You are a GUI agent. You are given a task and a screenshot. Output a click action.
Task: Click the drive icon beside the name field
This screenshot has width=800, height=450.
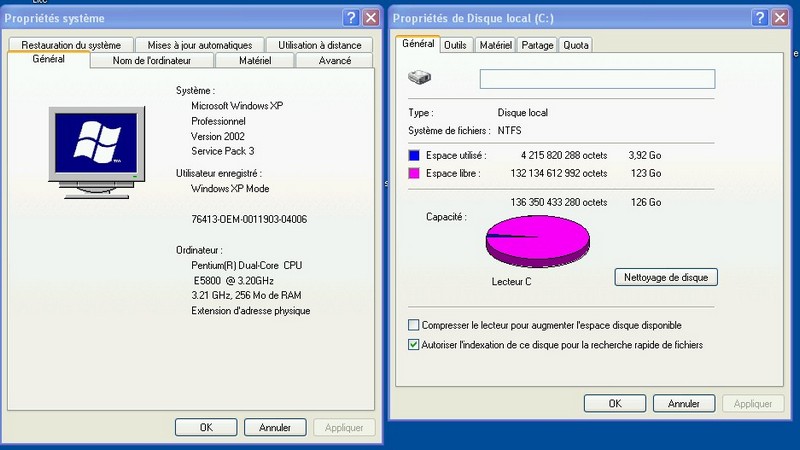(419, 78)
